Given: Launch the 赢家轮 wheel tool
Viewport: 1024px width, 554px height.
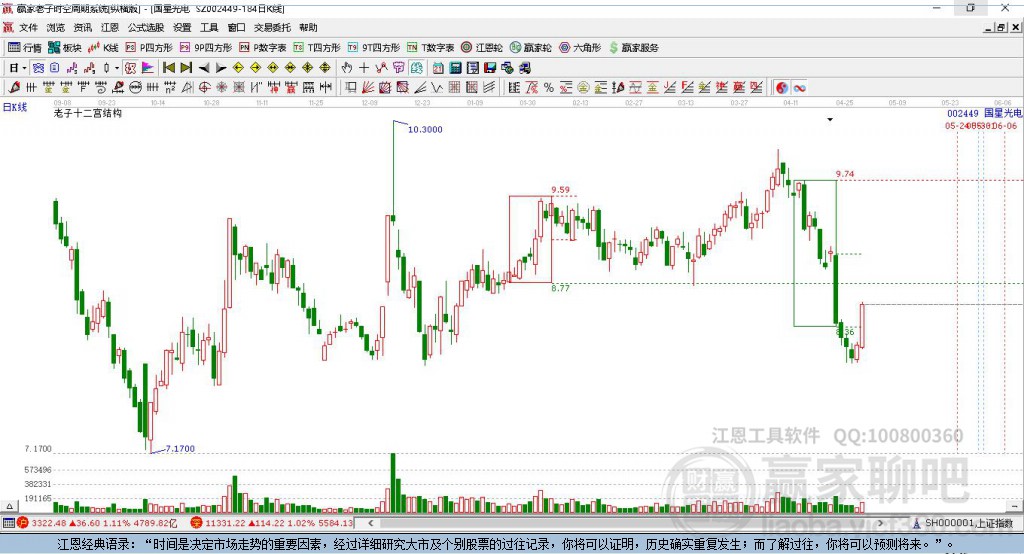Looking at the screenshot, I should [531, 48].
